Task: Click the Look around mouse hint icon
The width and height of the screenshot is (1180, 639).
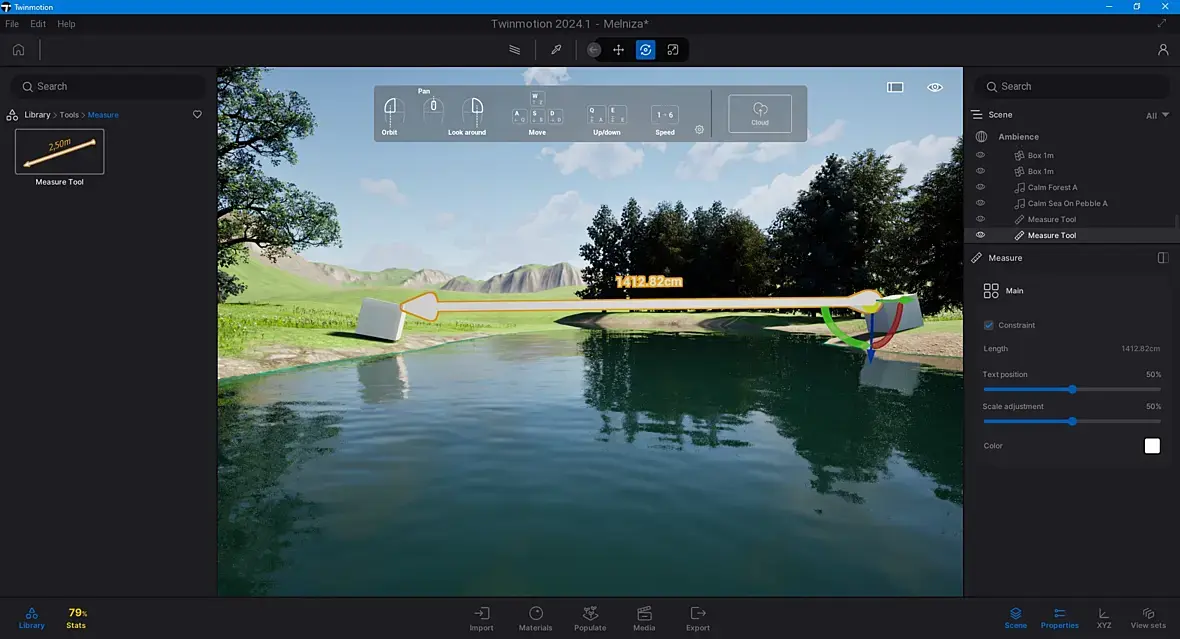Action: click(473, 111)
